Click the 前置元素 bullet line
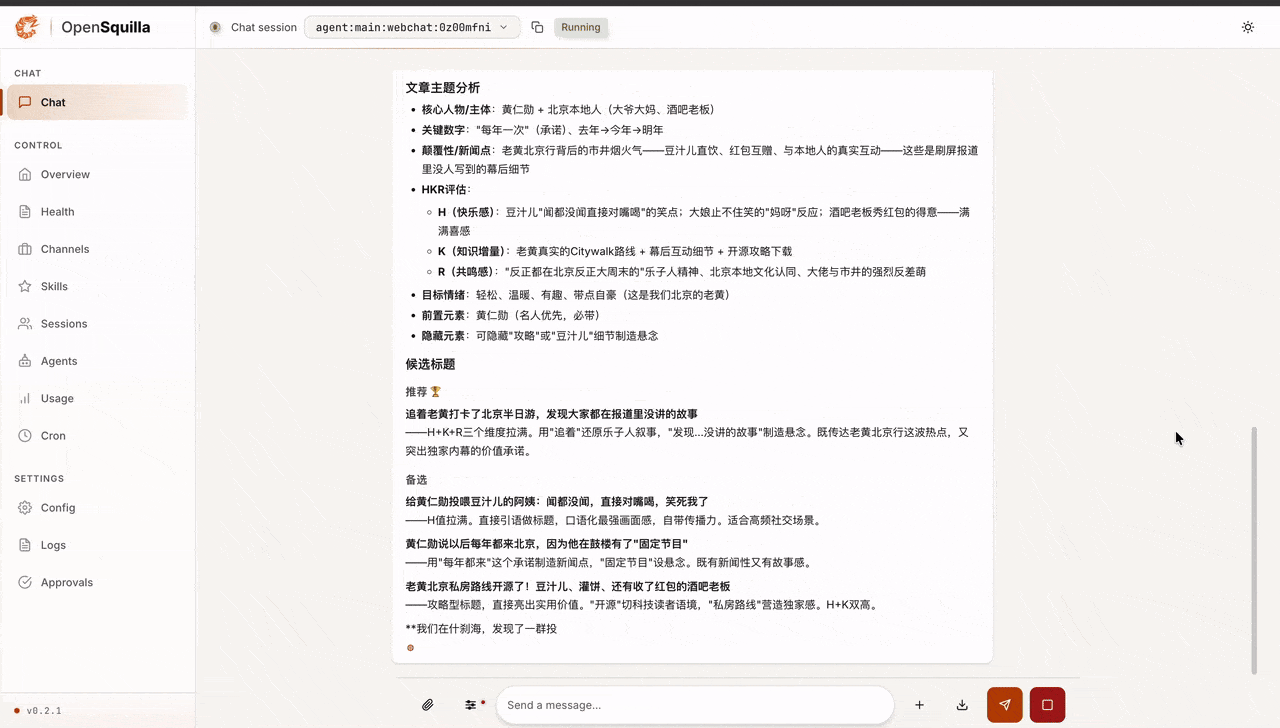Viewport: 1280px width, 728px height. tap(510, 315)
